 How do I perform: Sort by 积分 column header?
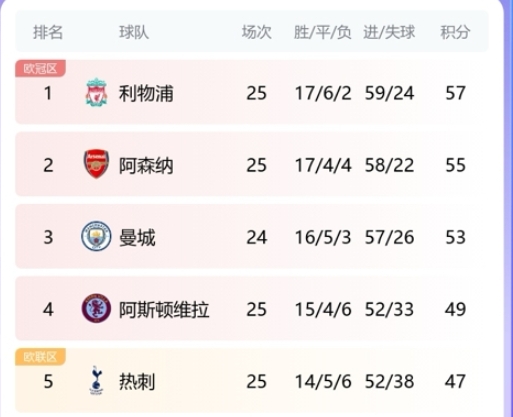[x=455, y=32]
